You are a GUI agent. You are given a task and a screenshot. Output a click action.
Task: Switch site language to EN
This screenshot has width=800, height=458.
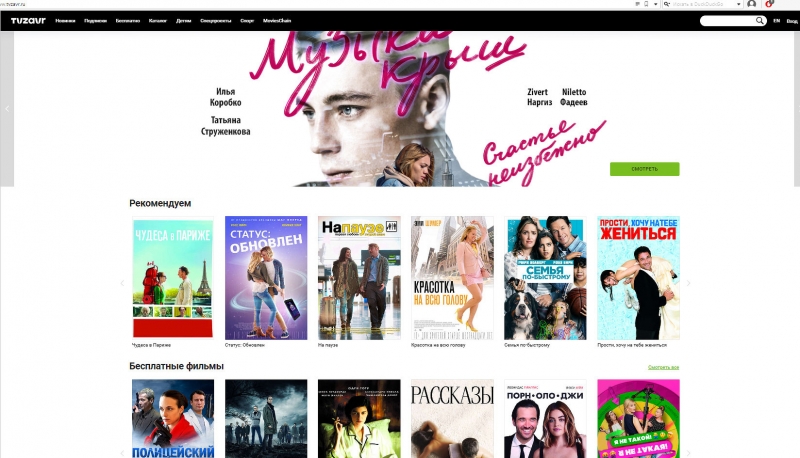776,20
